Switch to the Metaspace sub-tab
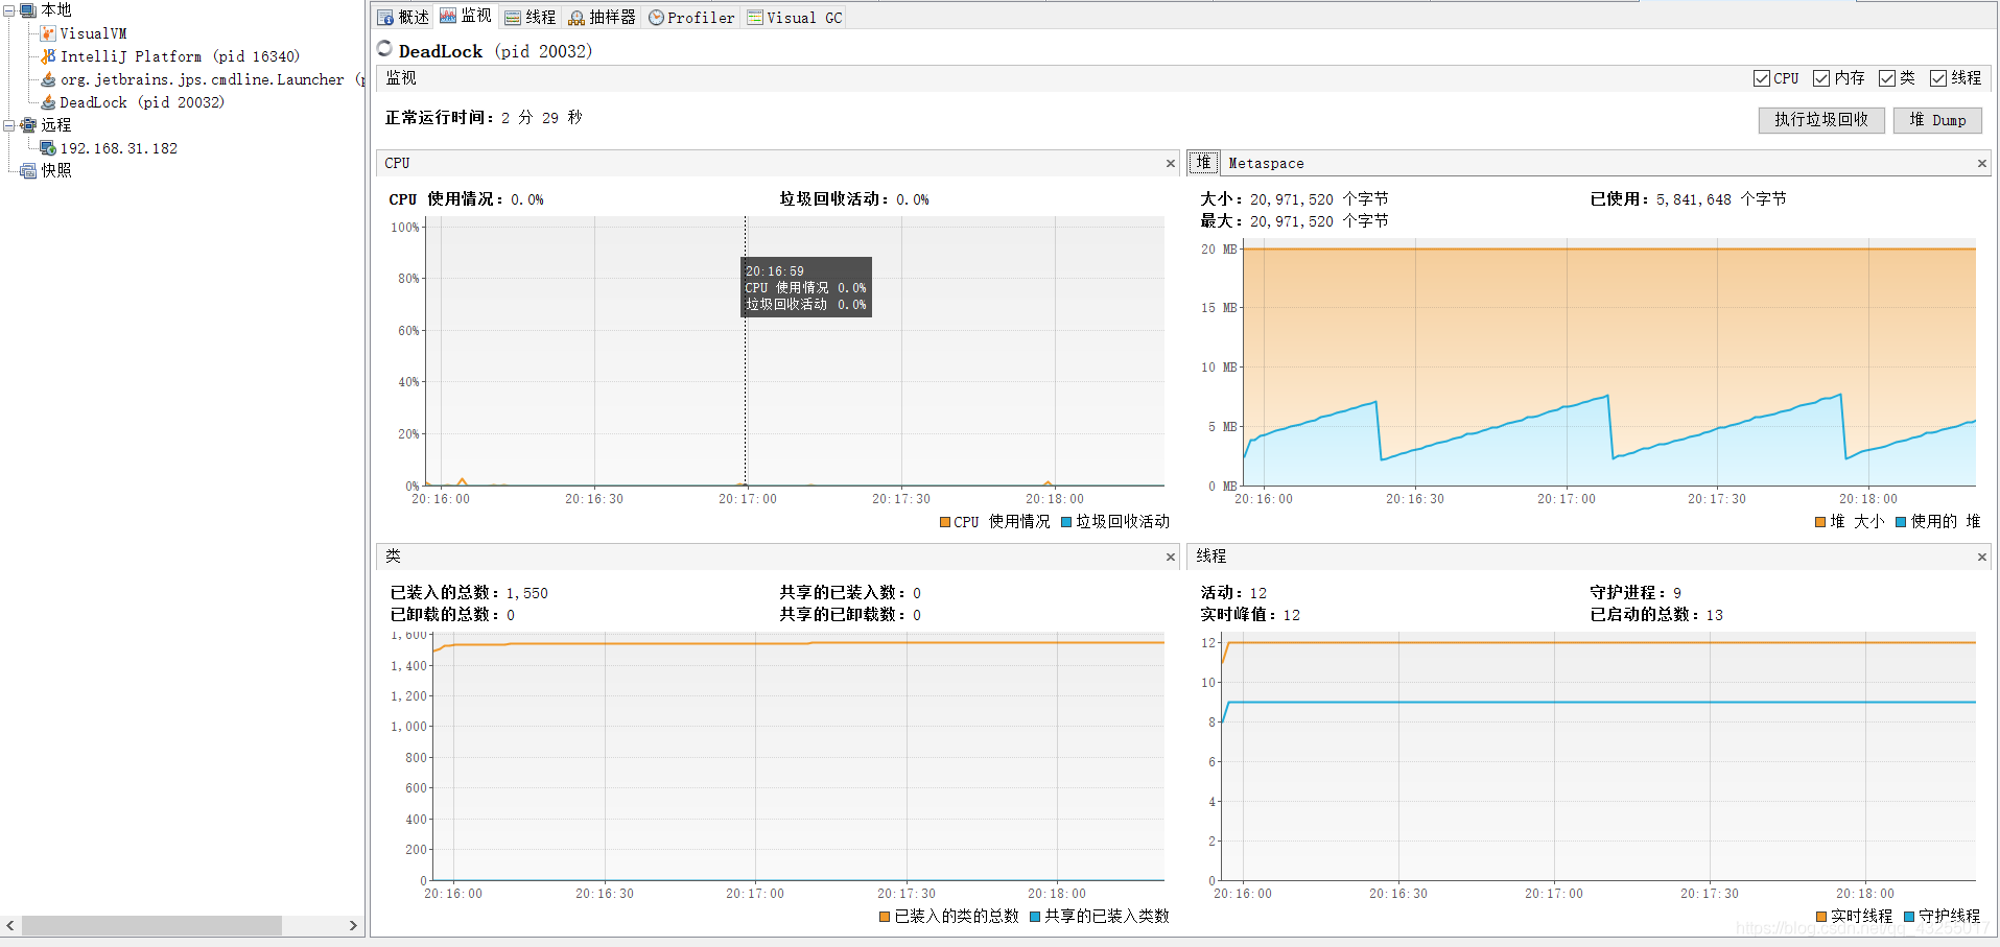The width and height of the screenshot is (2000, 947). pos(1266,163)
